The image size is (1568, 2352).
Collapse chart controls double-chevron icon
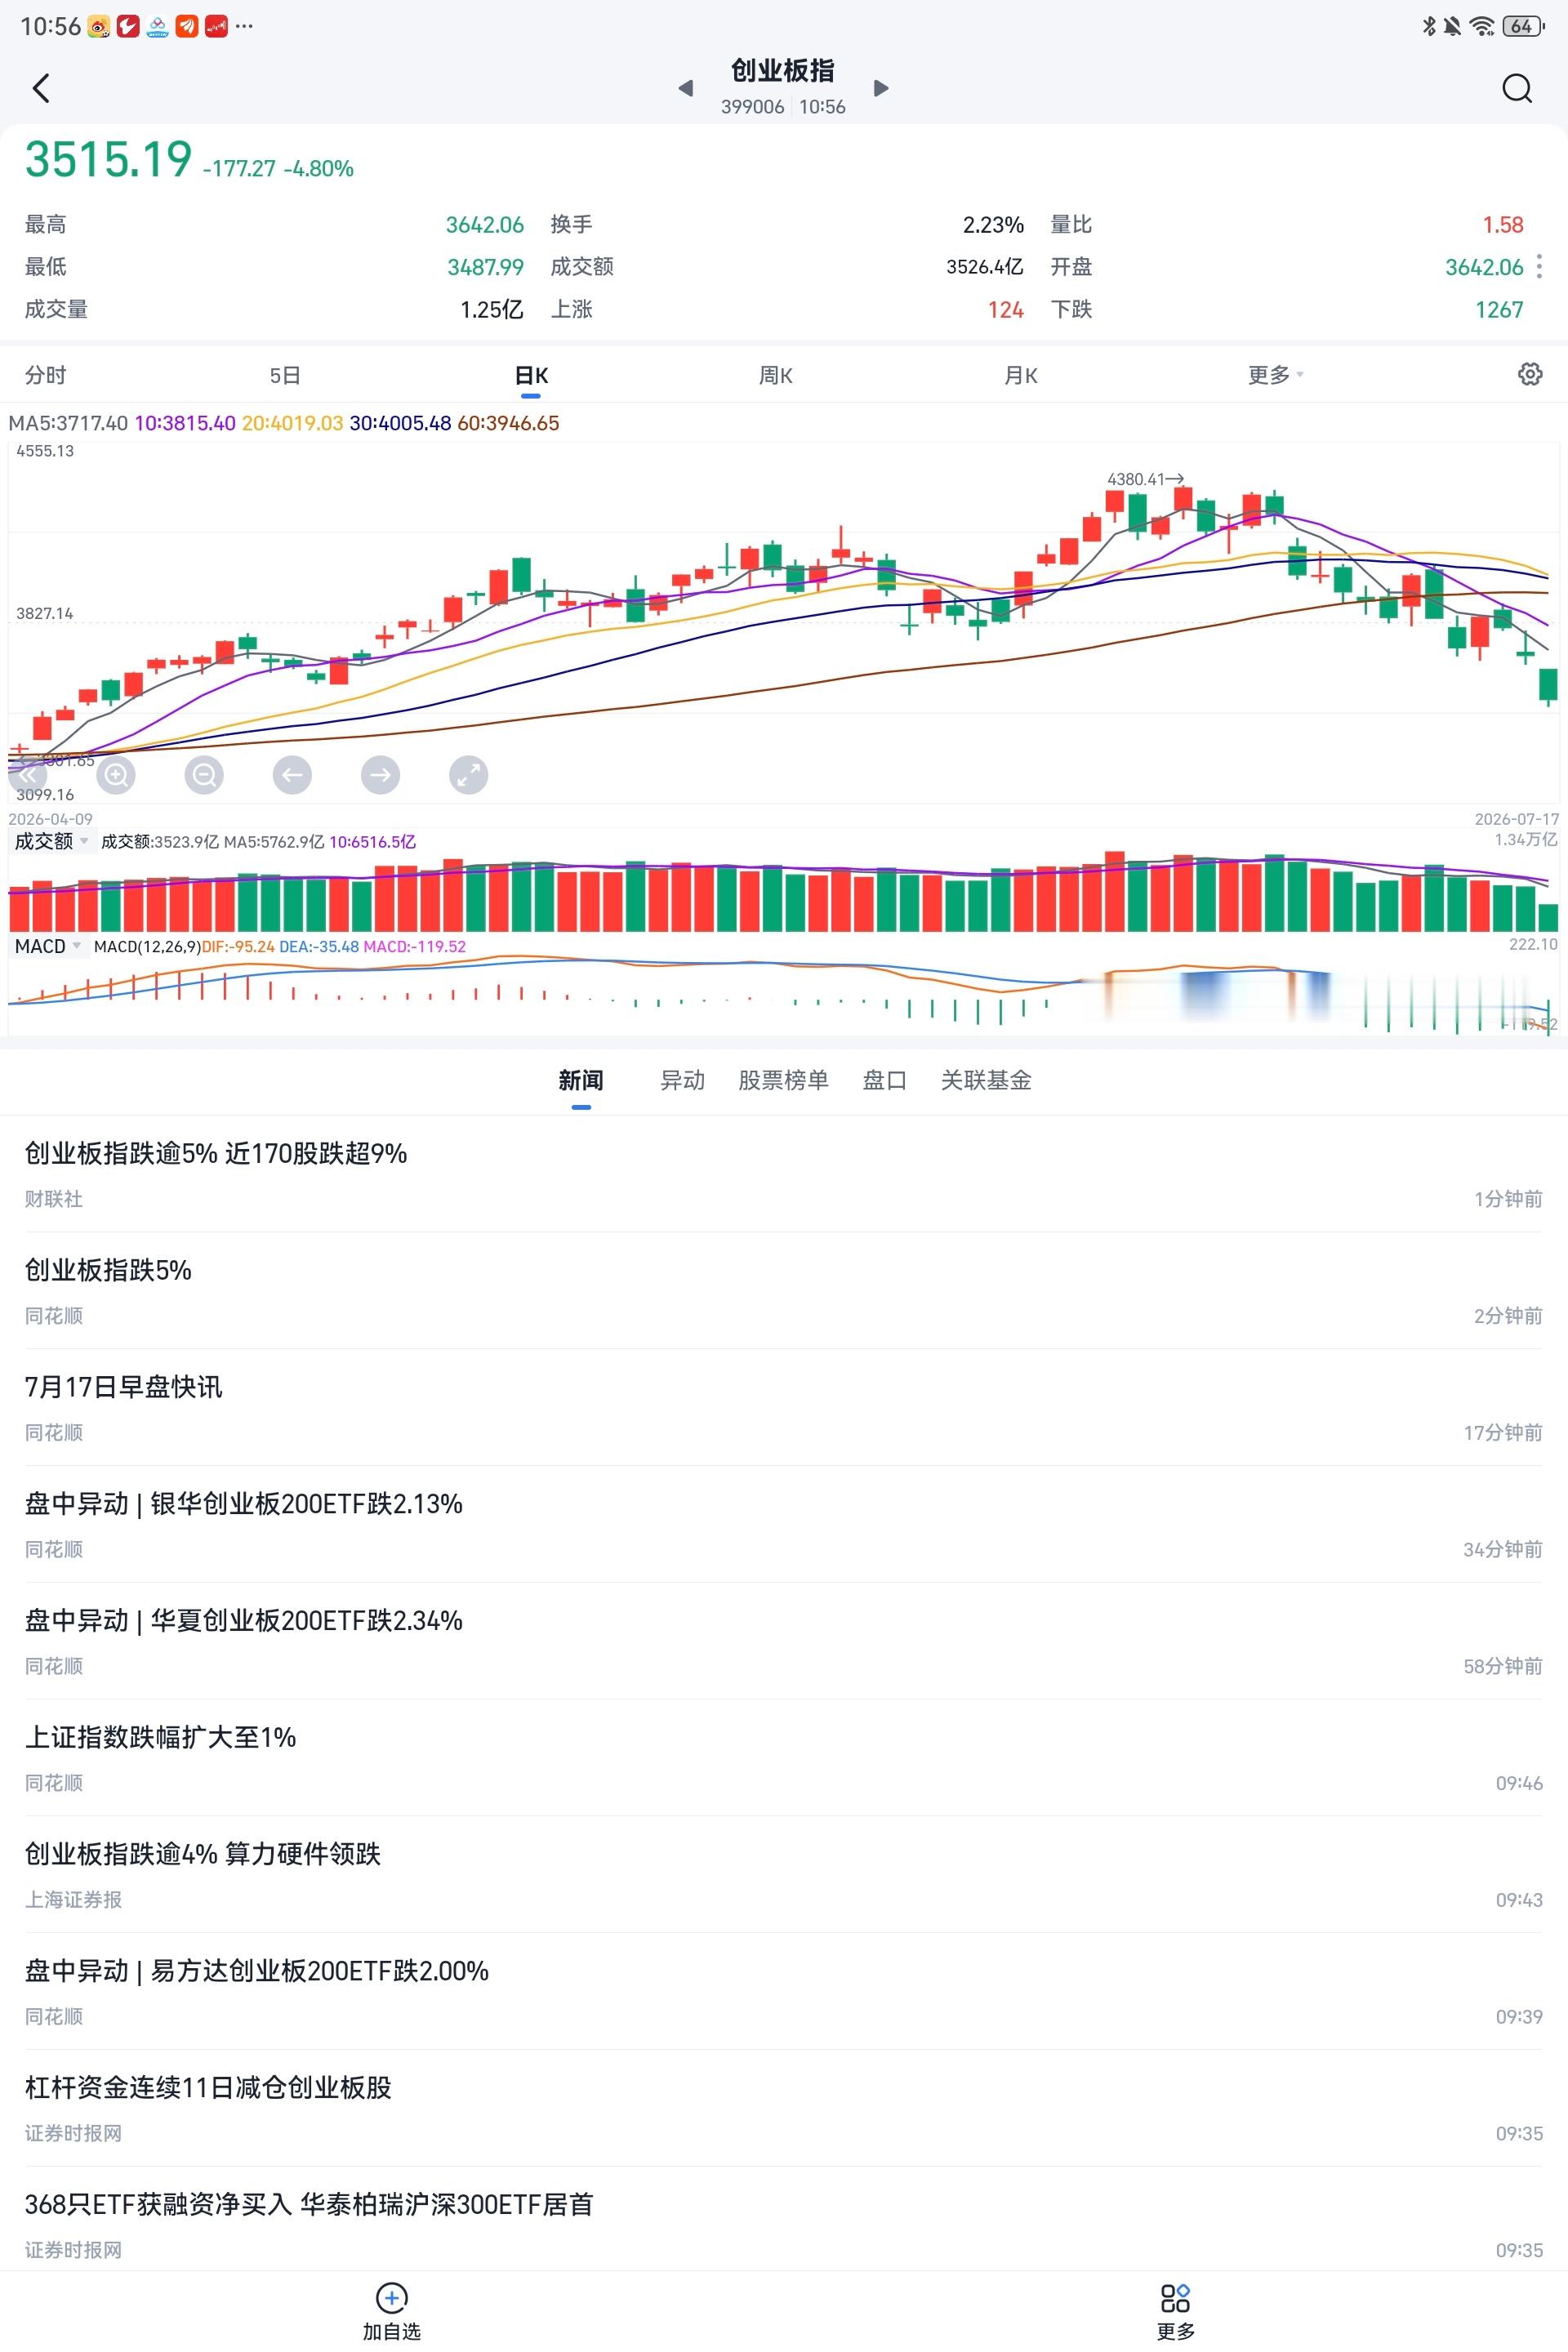pos(28,775)
